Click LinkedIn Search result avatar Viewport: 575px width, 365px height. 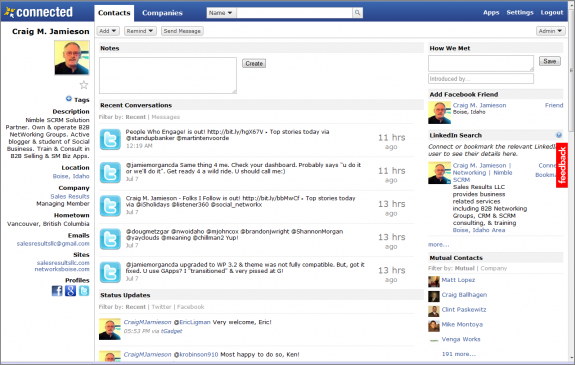(439, 173)
